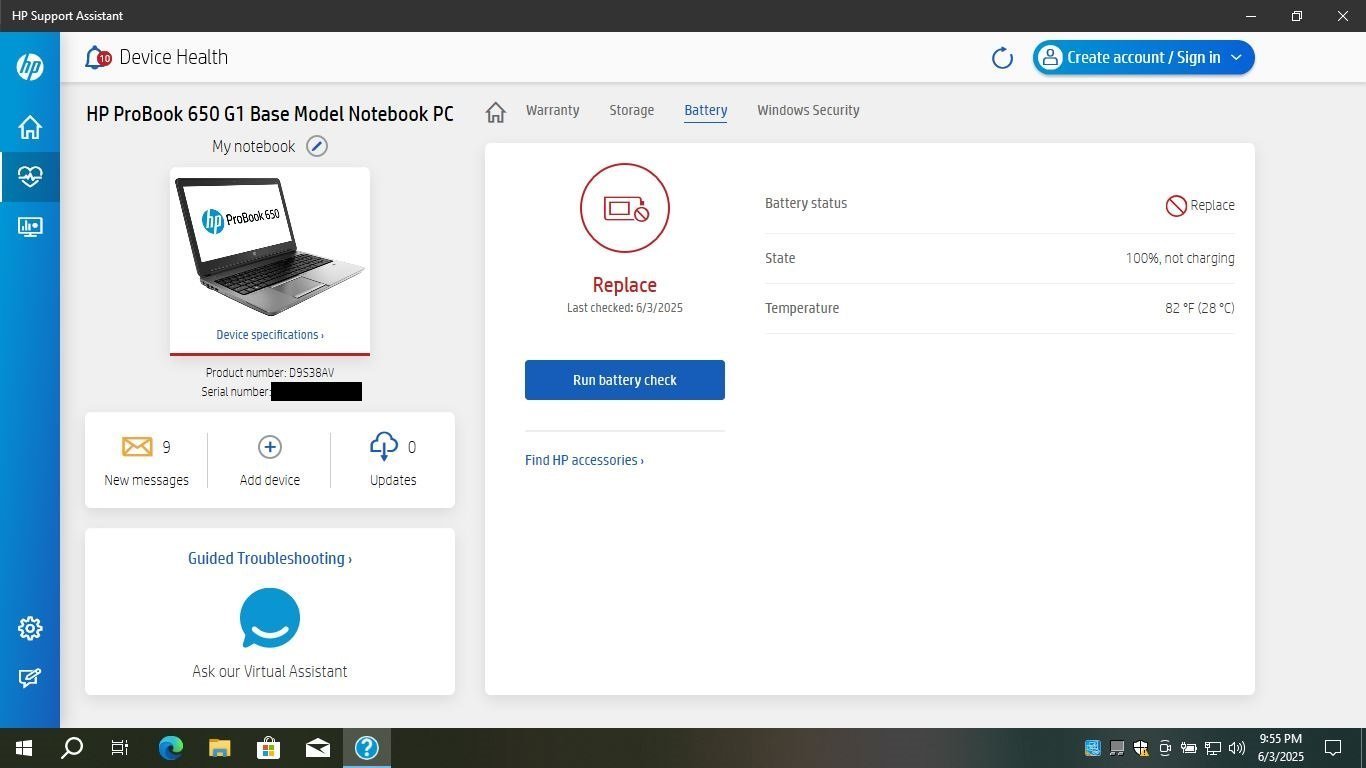
Task: Launch Microsoft Edge from the taskbar
Action: point(171,748)
